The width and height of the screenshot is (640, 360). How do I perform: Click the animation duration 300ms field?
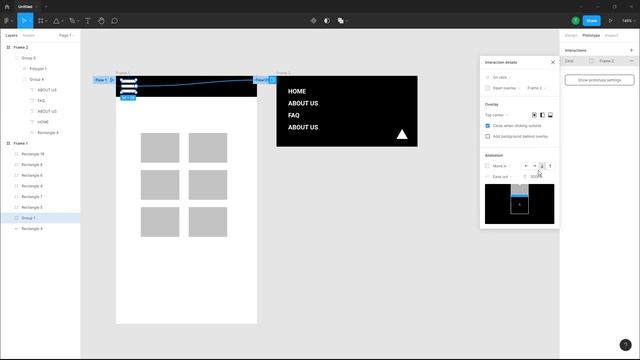click(x=536, y=177)
